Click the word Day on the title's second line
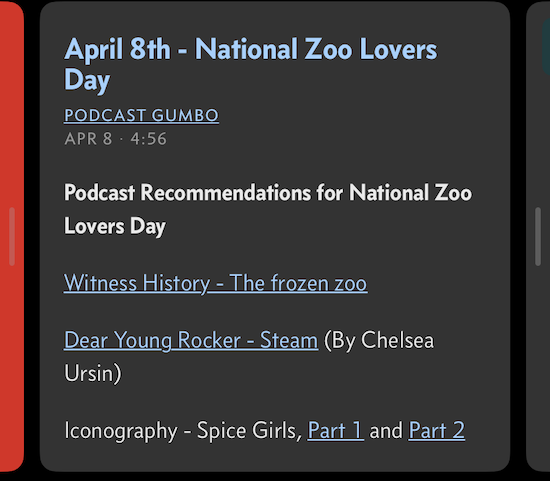The image size is (550, 481). click(x=87, y=80)
